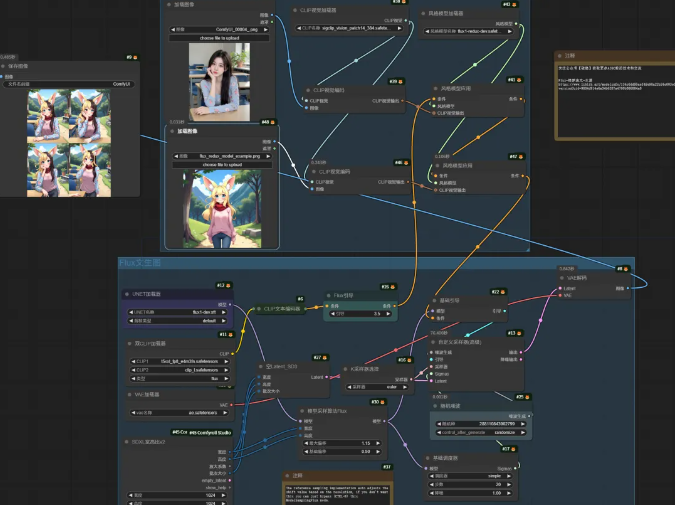The width and height of the screenshot is (675, 505).
Task: Increase 降噪 1.00 with right arrow
Action: (x=508, y=493)
